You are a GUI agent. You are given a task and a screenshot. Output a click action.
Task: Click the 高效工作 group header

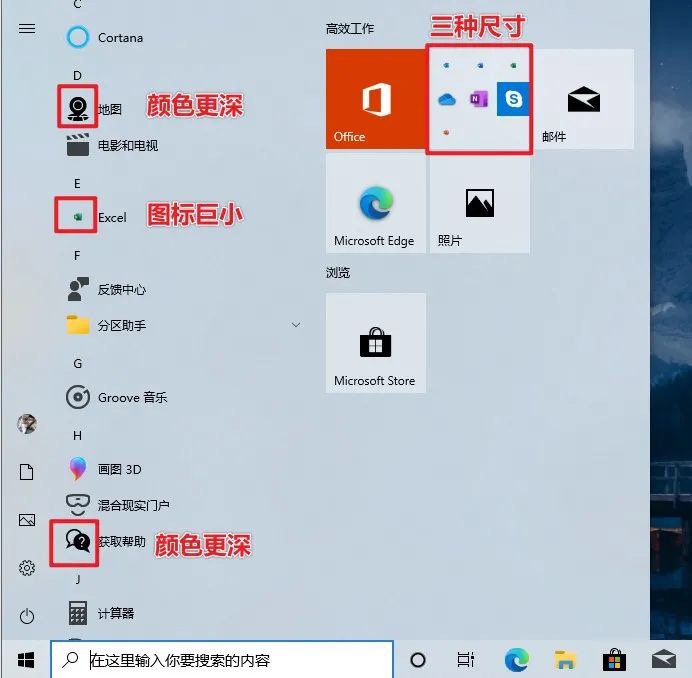pyautogui.click(x=350, y=29)
